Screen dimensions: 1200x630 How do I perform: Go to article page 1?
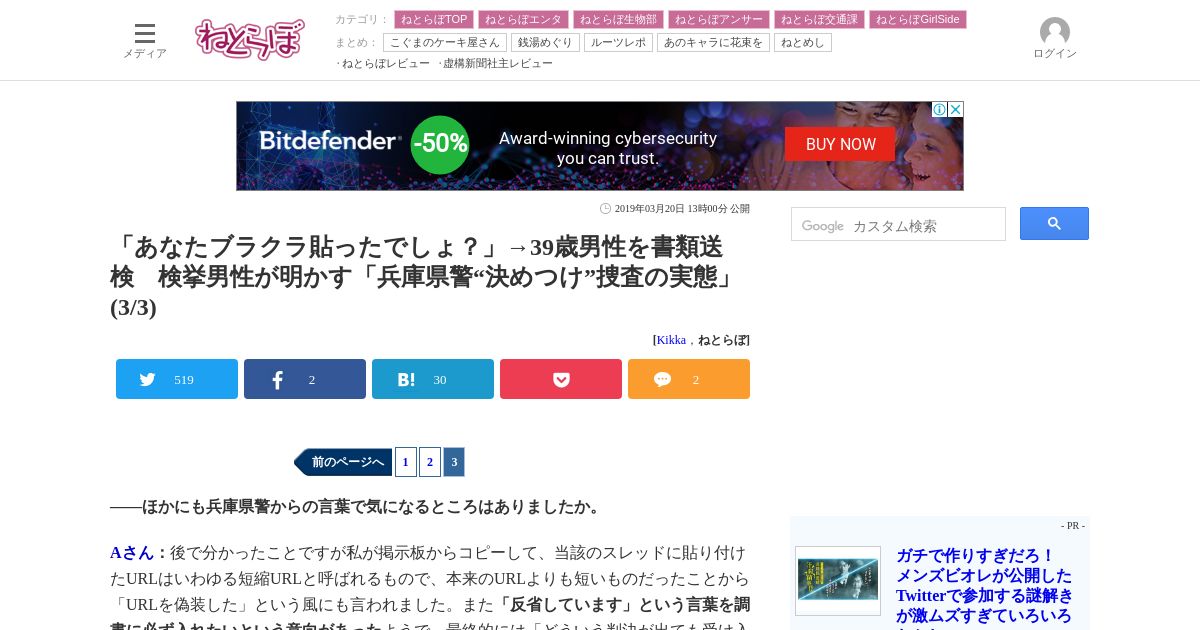coord(406,462)
